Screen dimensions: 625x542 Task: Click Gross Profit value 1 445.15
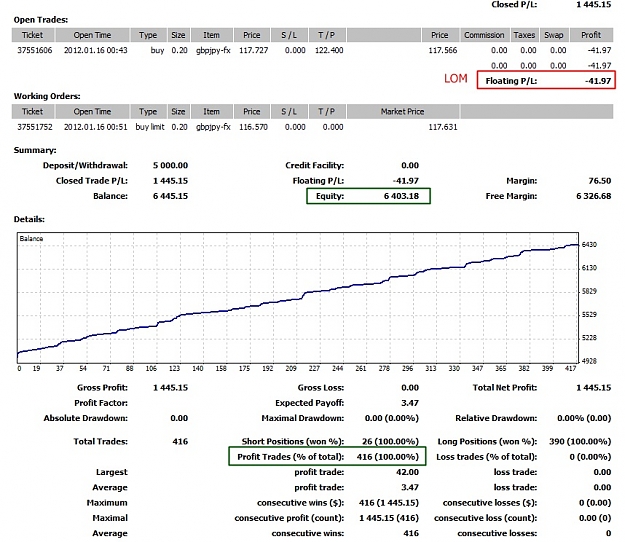click(x=170, y=388)
